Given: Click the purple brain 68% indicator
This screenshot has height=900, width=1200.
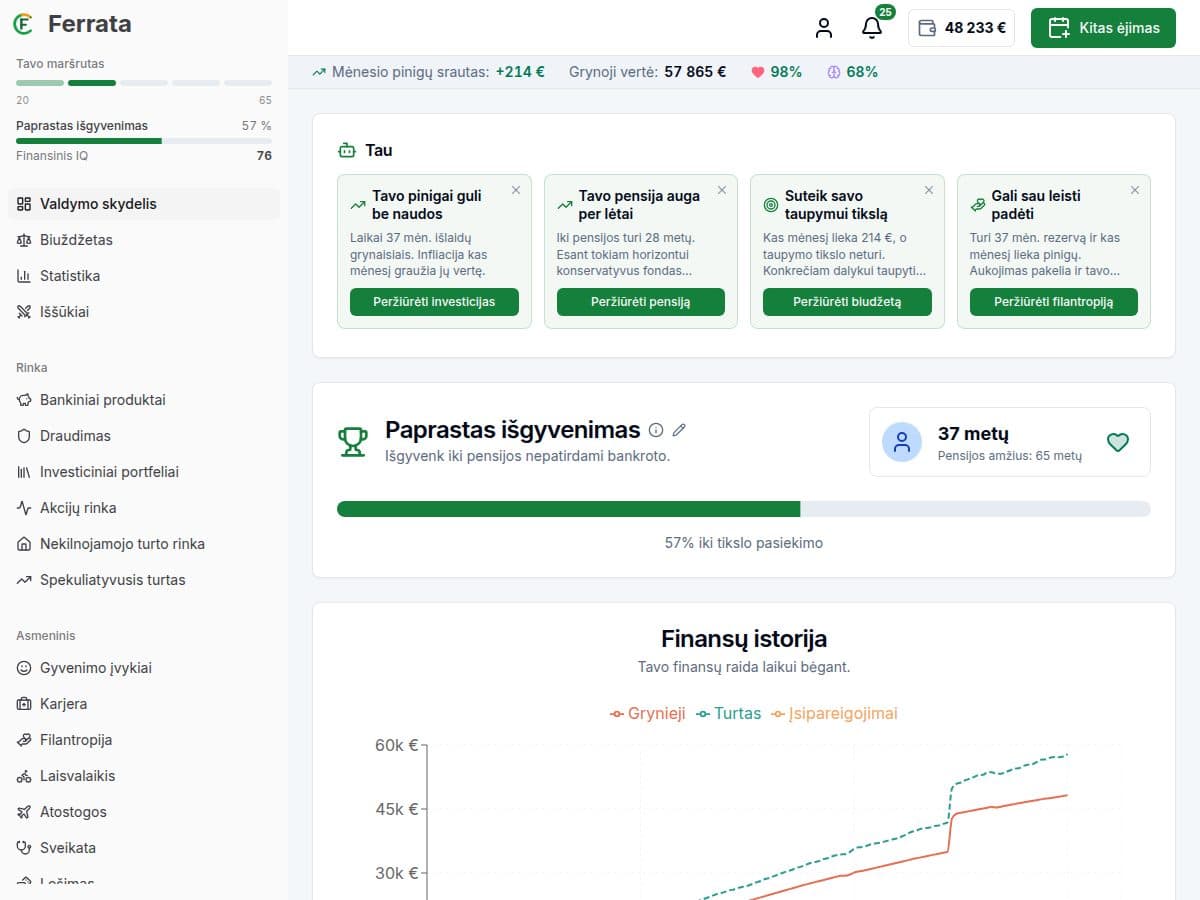Looking at the screenshot, I should pyautogui.click(x=852, y=72).
